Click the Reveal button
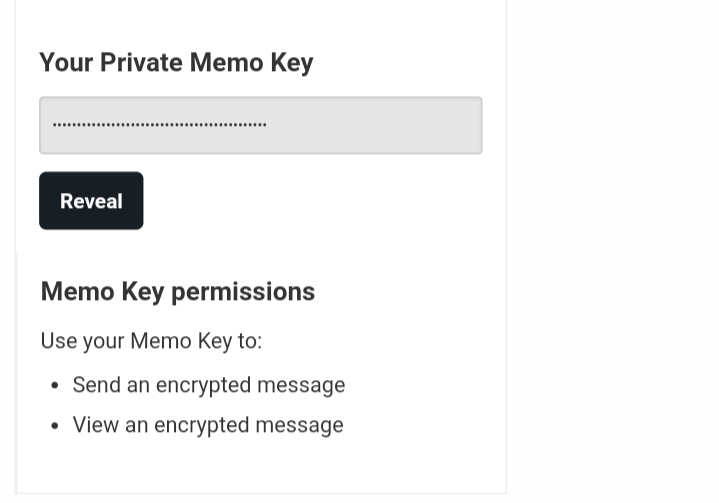Viewport: 719px width, 503px height. [x=91, y=201]
